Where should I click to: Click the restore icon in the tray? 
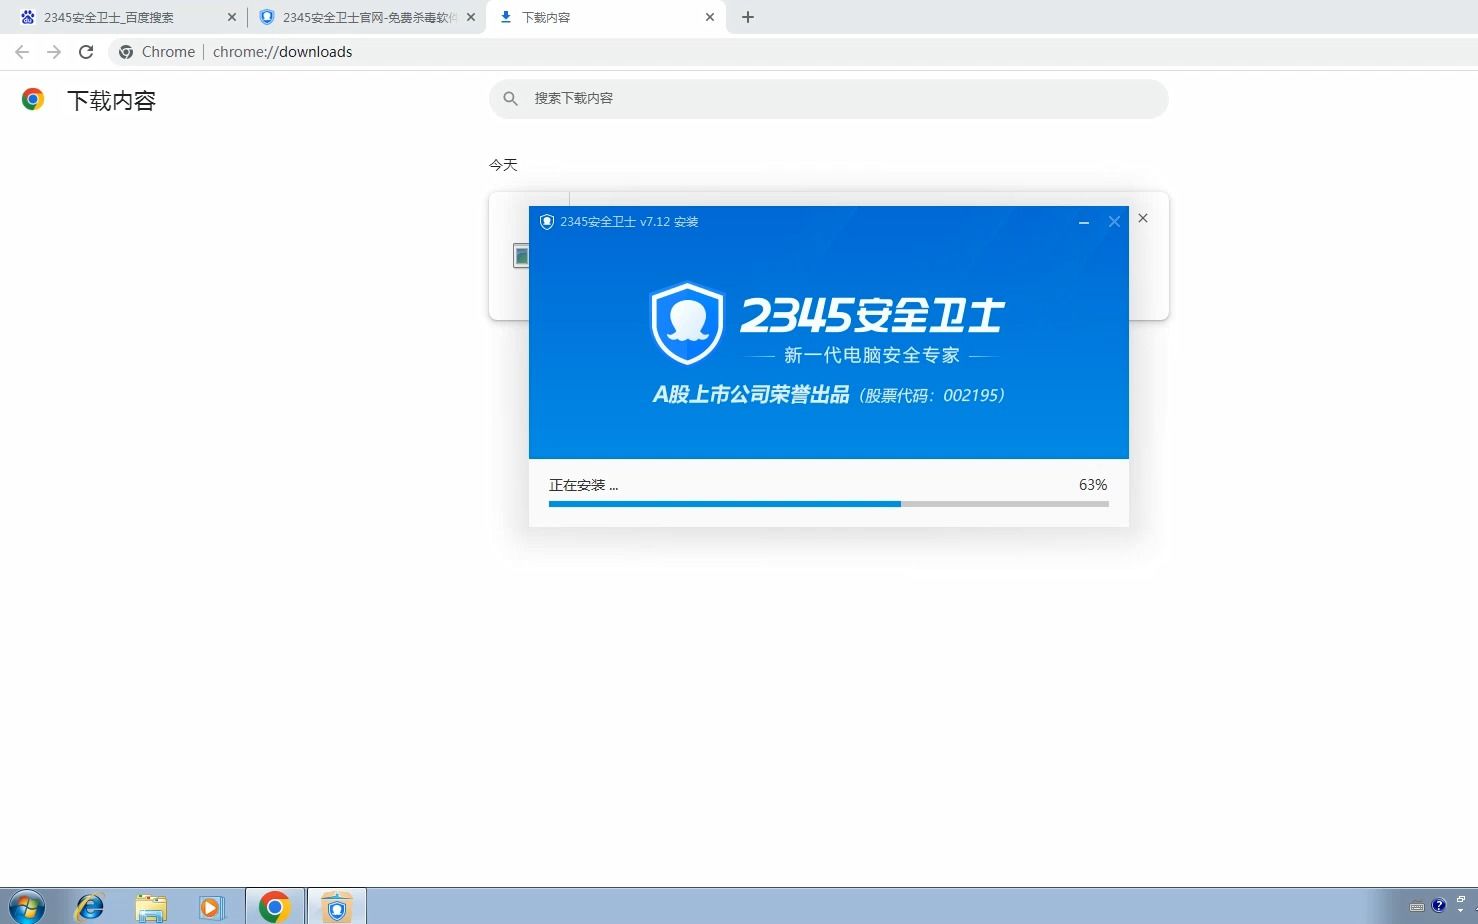1461,900
